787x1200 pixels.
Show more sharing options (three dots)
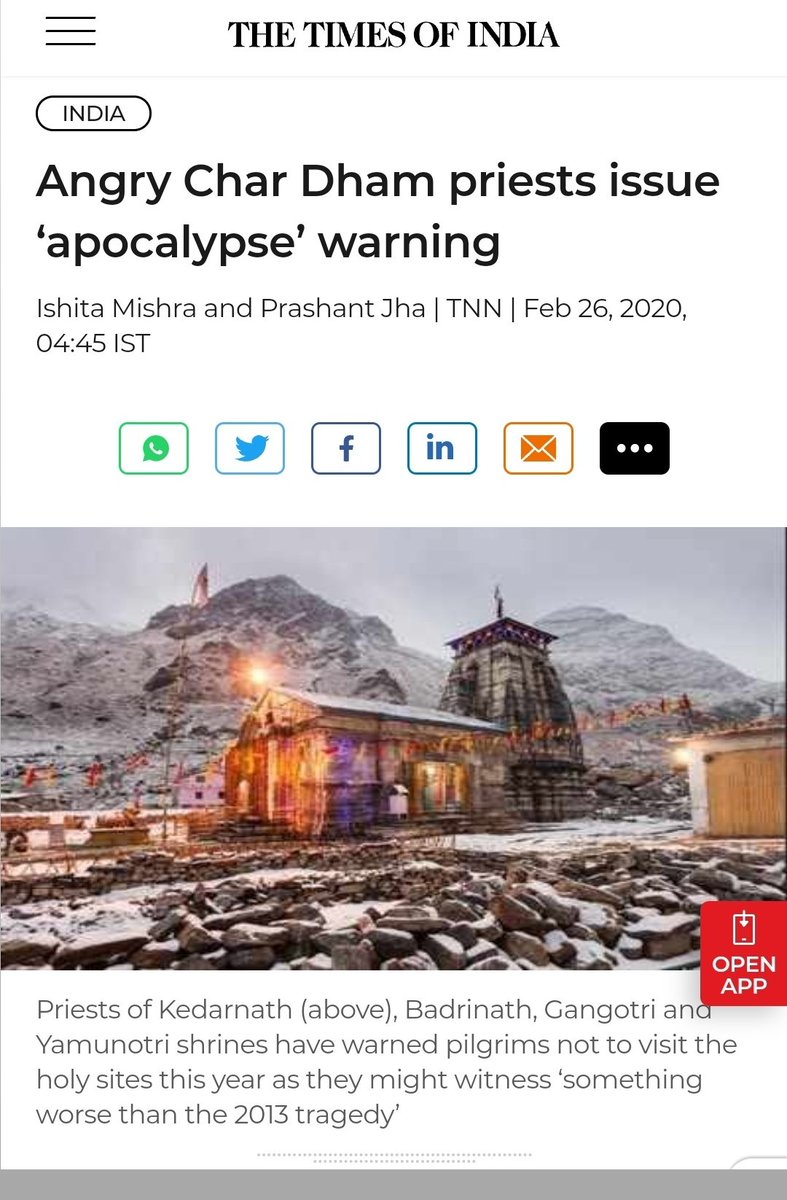[634, 448]
